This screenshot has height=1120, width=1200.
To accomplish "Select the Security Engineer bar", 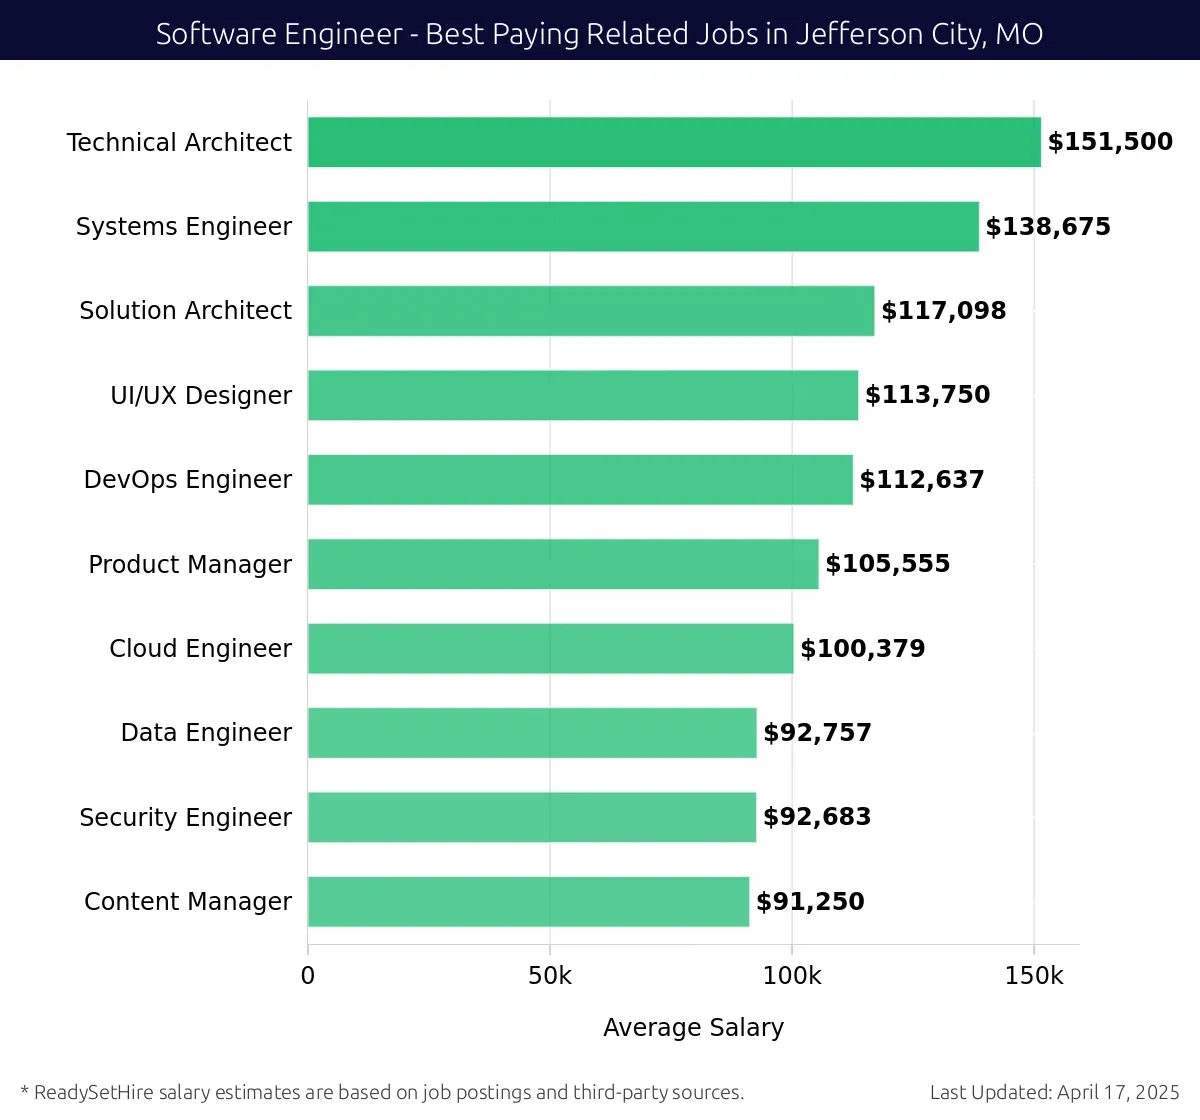I will pos(532,817).
